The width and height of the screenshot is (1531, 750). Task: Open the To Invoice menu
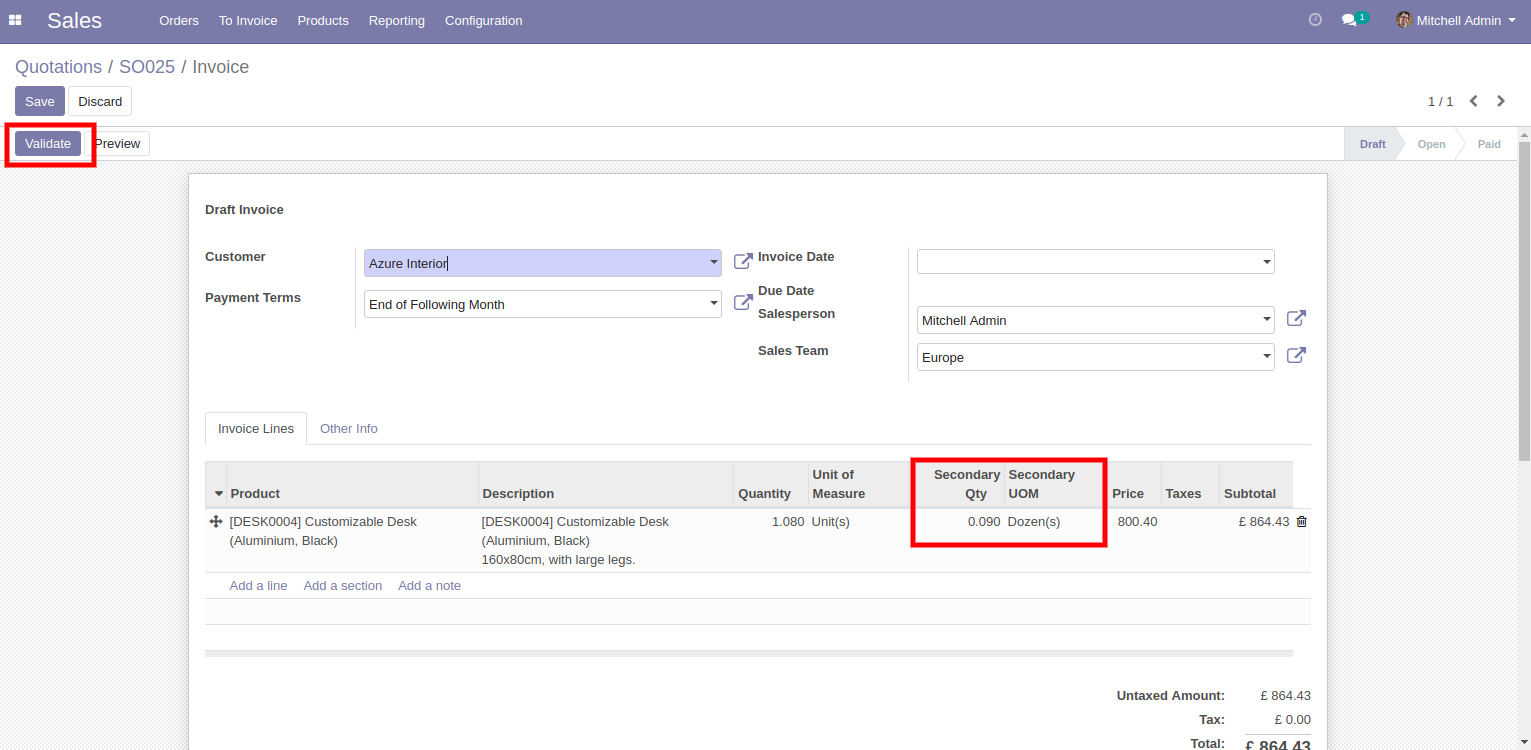pos(248,20)
